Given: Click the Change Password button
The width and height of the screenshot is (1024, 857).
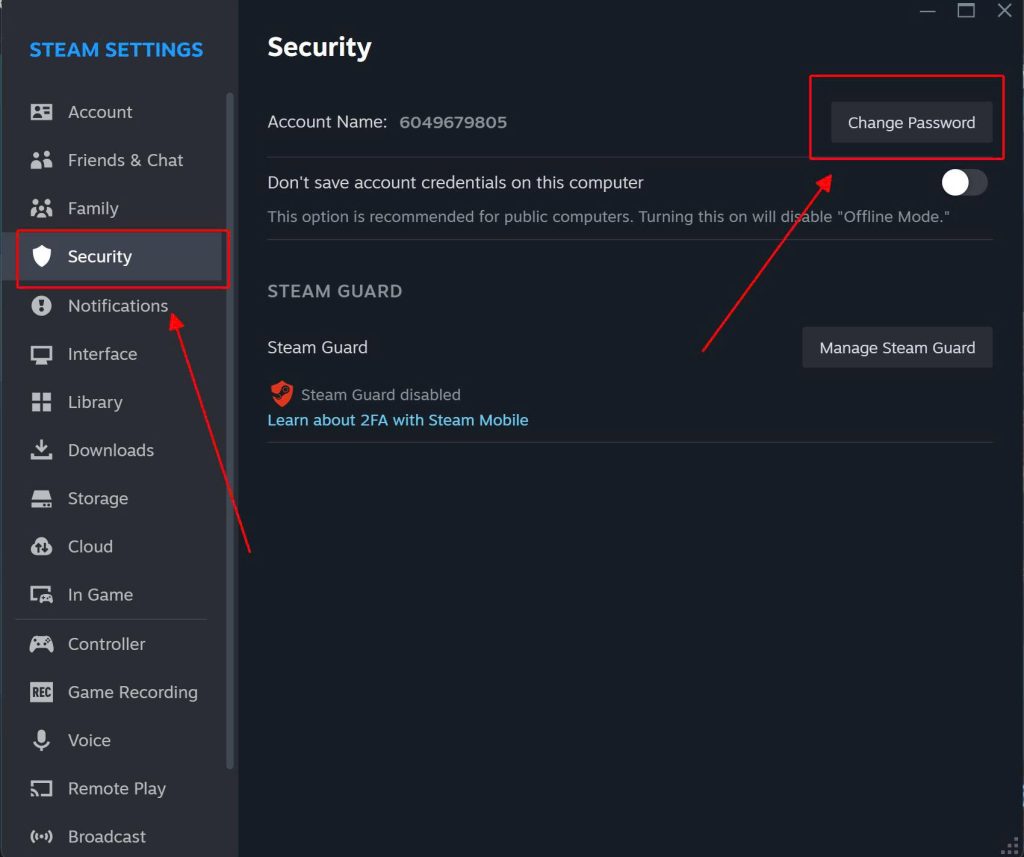Looking at the screenshot, I should 911,122.
